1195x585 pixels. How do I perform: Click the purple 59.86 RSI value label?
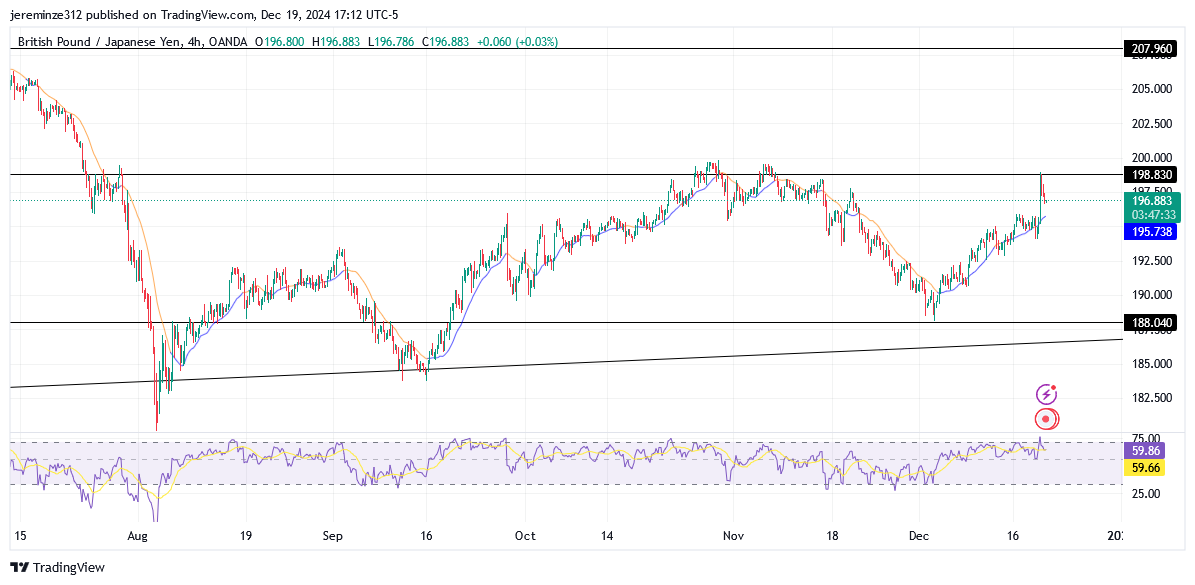(1146, 451)
